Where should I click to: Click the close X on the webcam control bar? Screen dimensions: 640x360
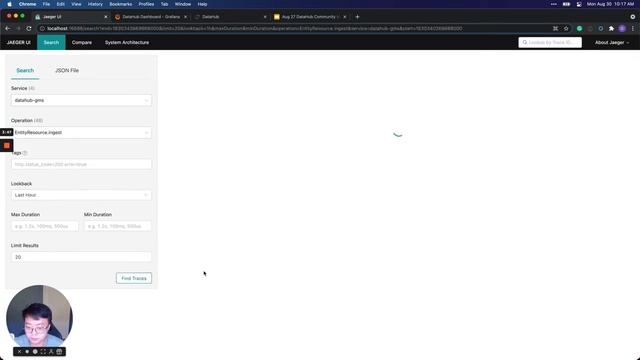tap(19, 351)
